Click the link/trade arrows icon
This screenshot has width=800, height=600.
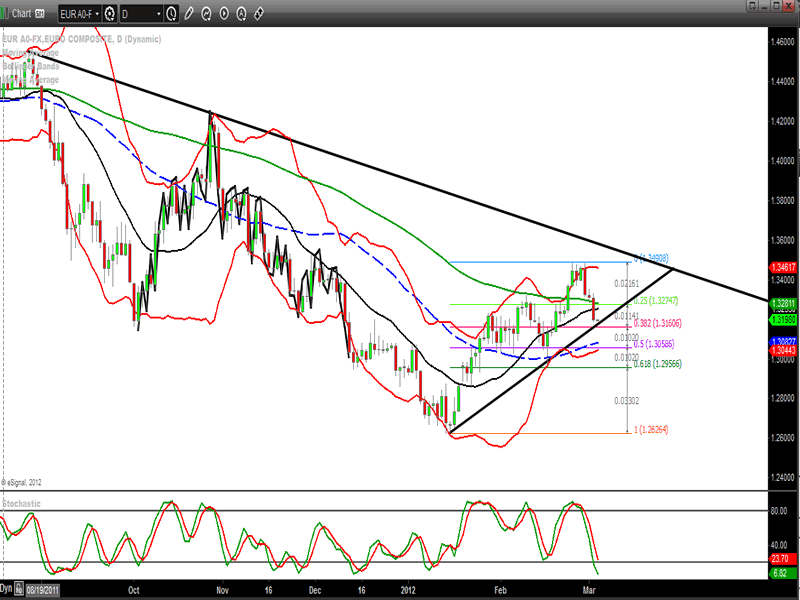[x=259, y=14]
